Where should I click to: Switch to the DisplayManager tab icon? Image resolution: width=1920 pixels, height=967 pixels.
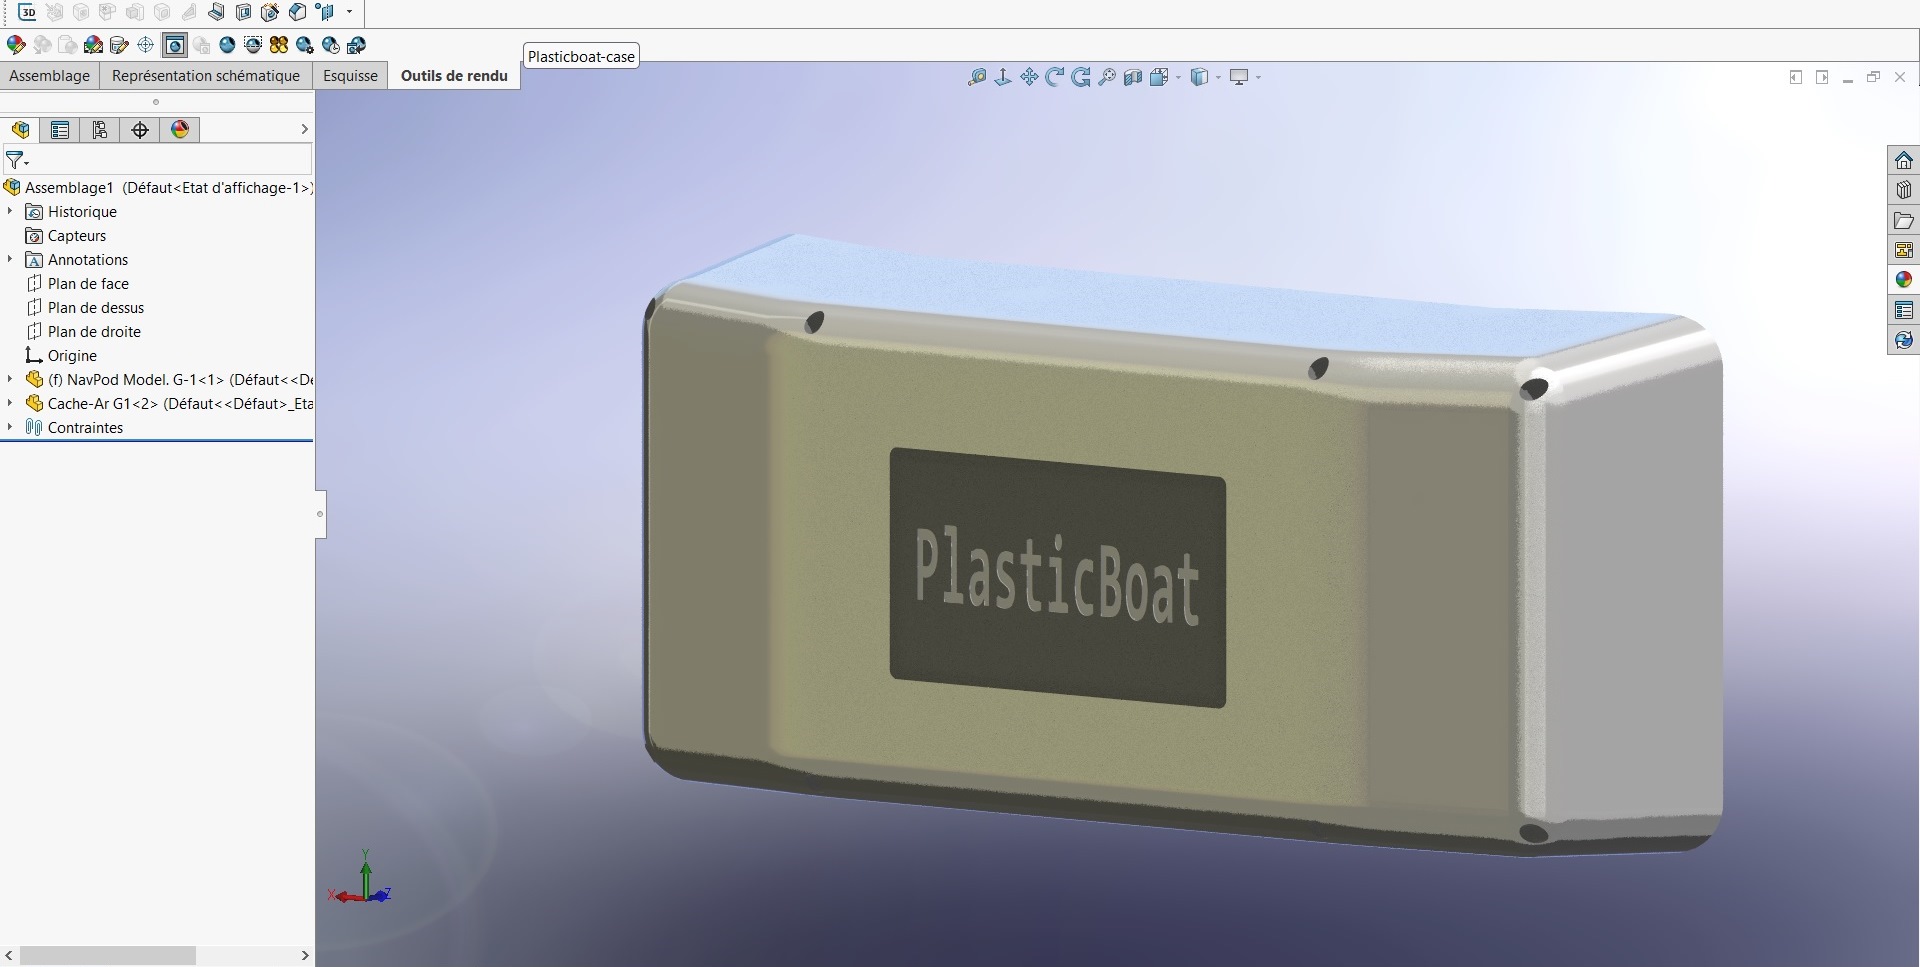click(180, 130)
